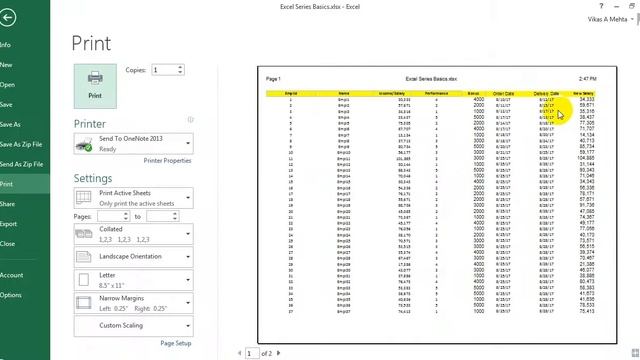
Task: Increment the Pages from spinner
Action: (x=126, y=214)
